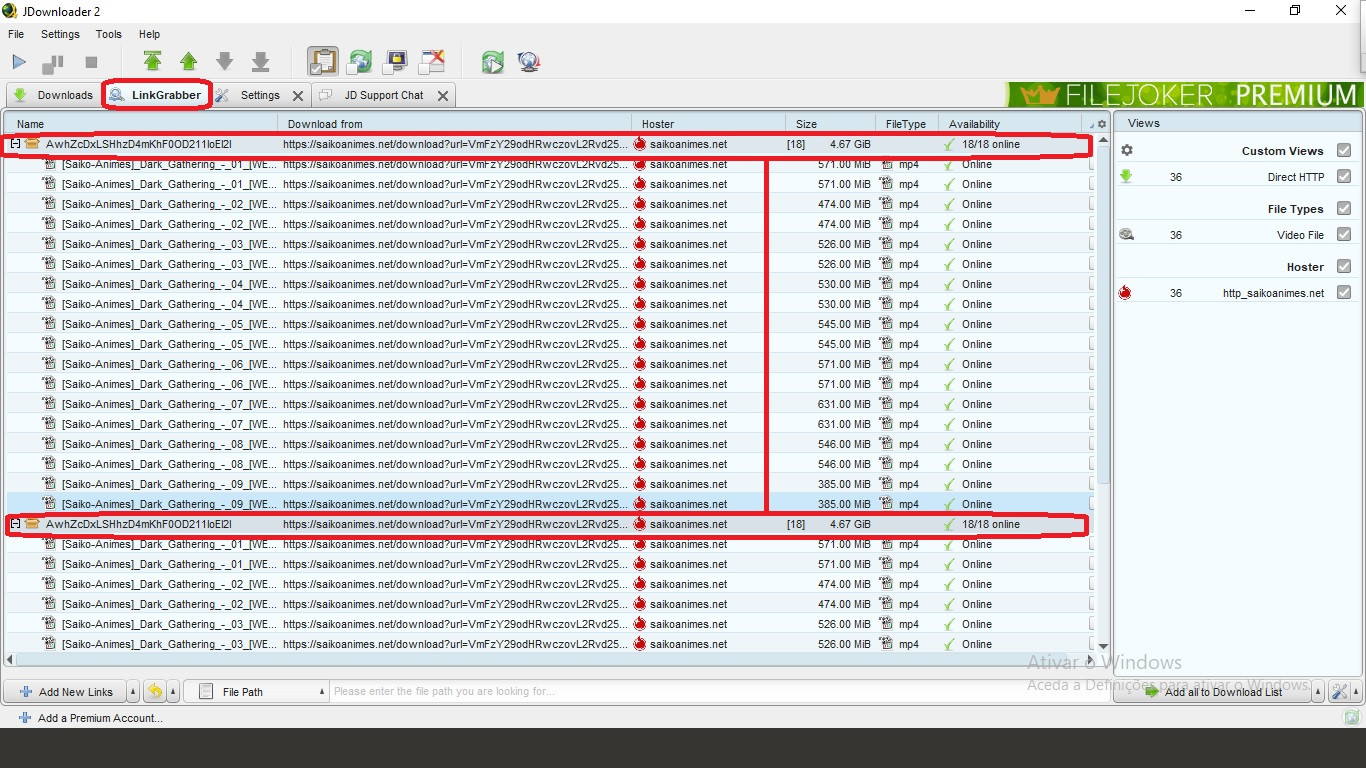Move selection down with gray down arrow
The width and height of the screenshot is (1366, 768).
[224, 62]
